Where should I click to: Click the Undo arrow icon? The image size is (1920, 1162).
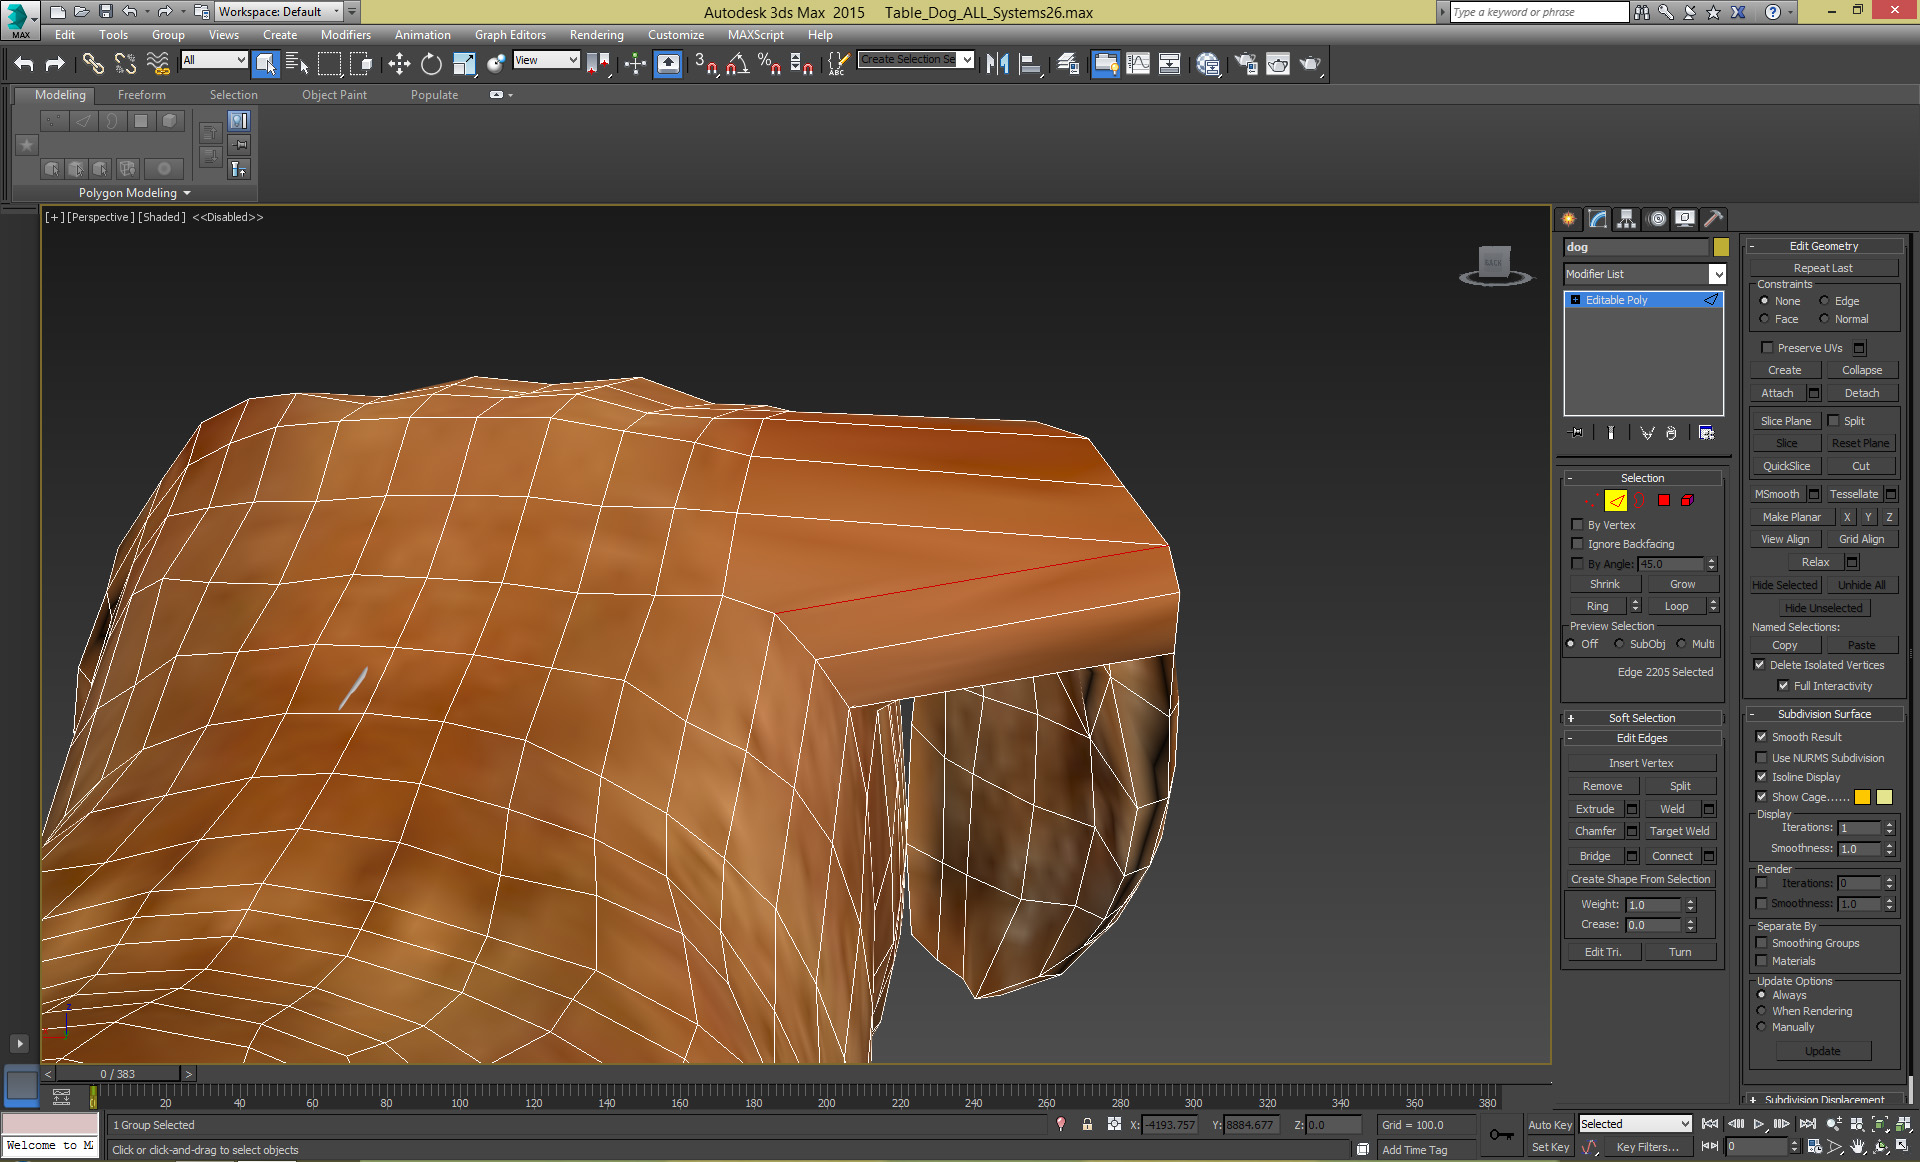pos(26,63)
